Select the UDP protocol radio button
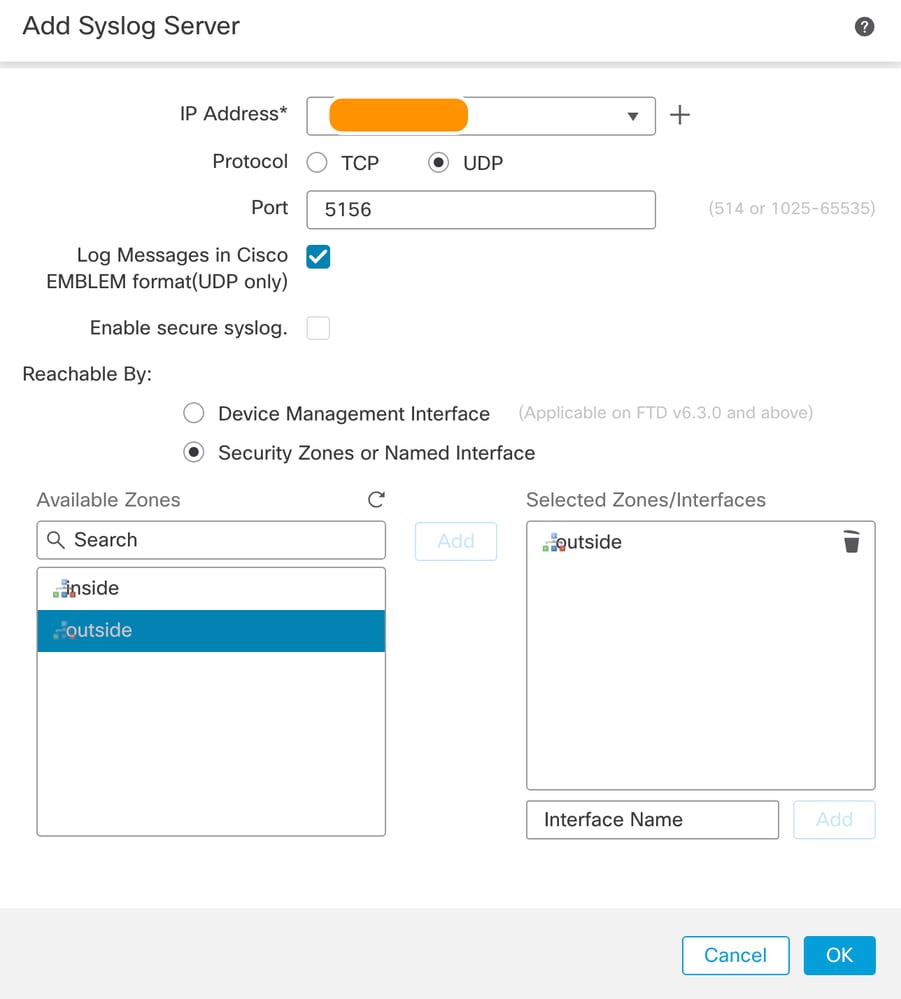901x999 pixels. tap(438, 162)
